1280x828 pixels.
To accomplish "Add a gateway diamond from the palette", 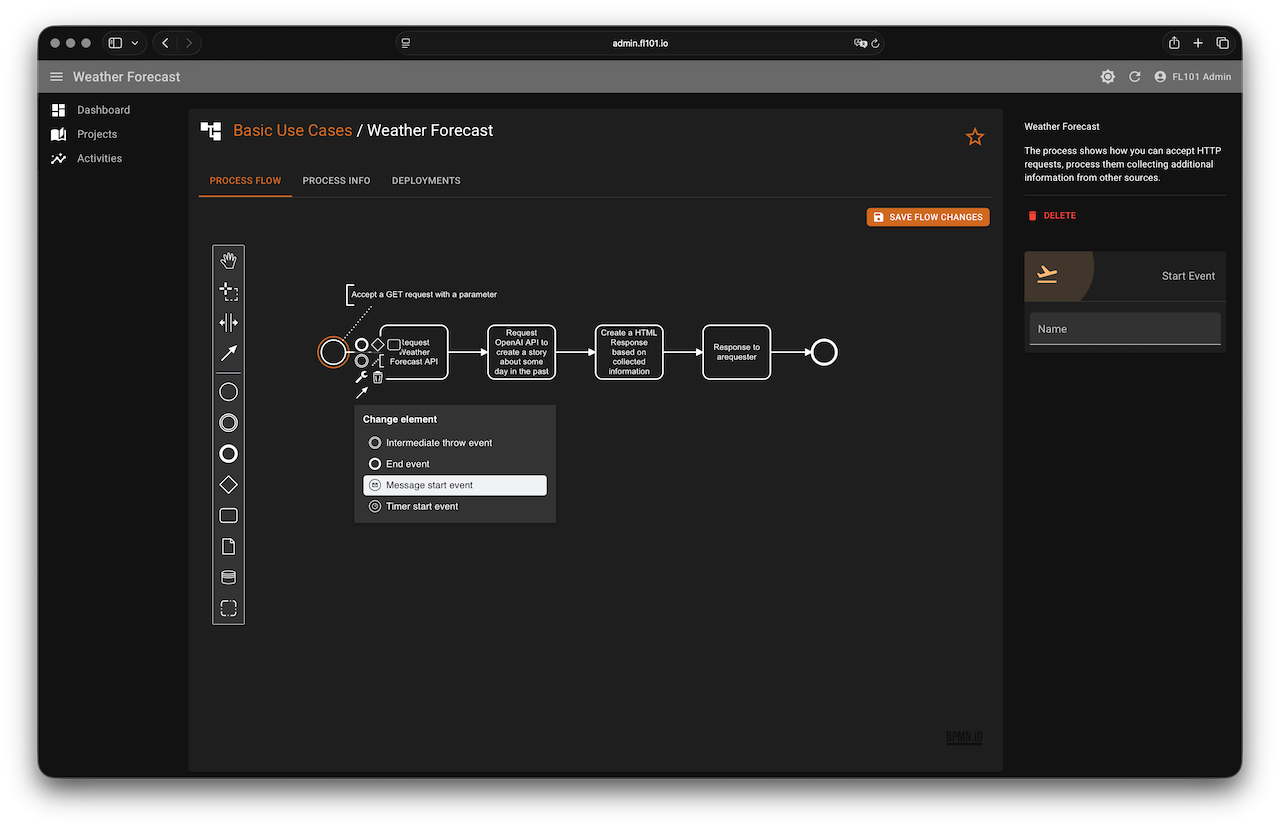I will [x=228, y=485].
